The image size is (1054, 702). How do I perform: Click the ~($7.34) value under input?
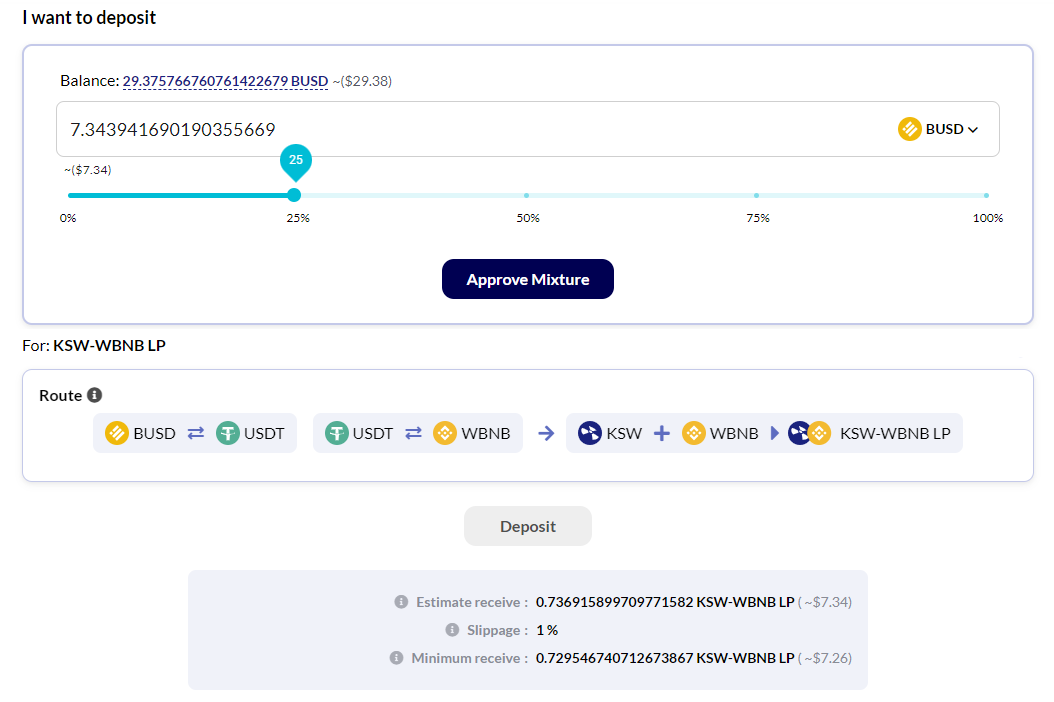[x=87, y=169]
